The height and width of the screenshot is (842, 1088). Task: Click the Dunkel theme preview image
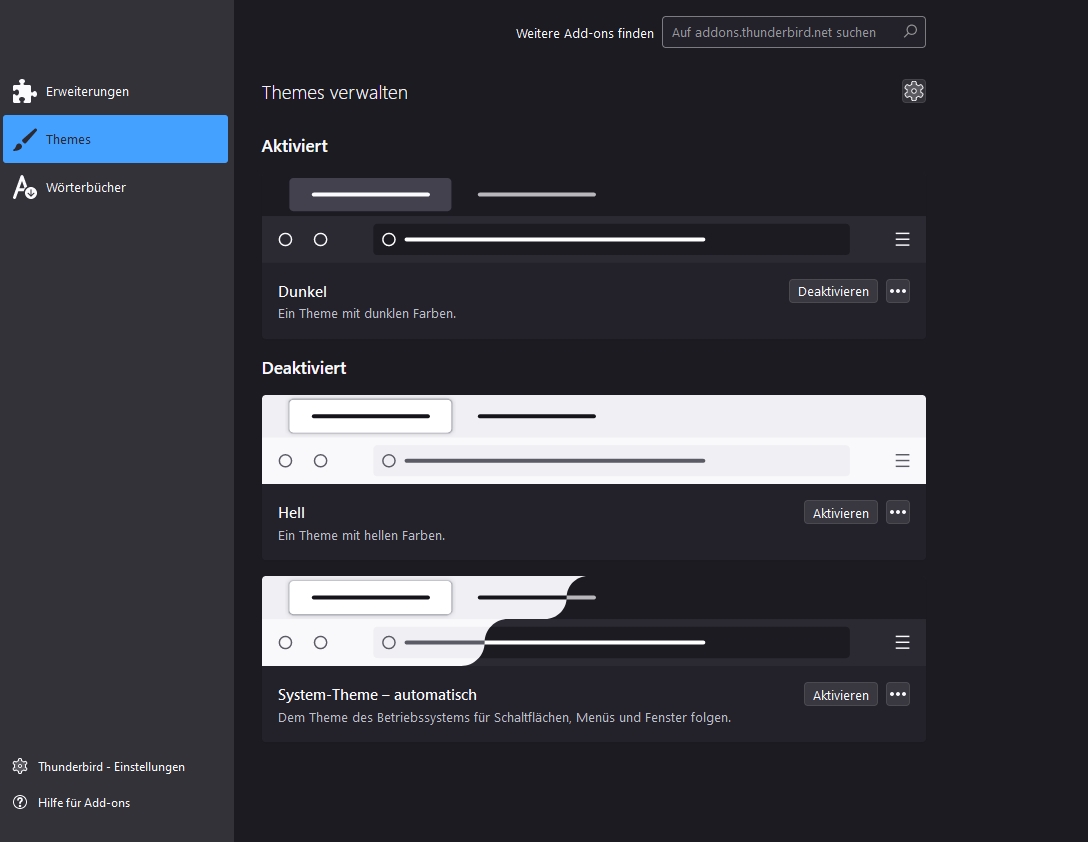point(593,218)
